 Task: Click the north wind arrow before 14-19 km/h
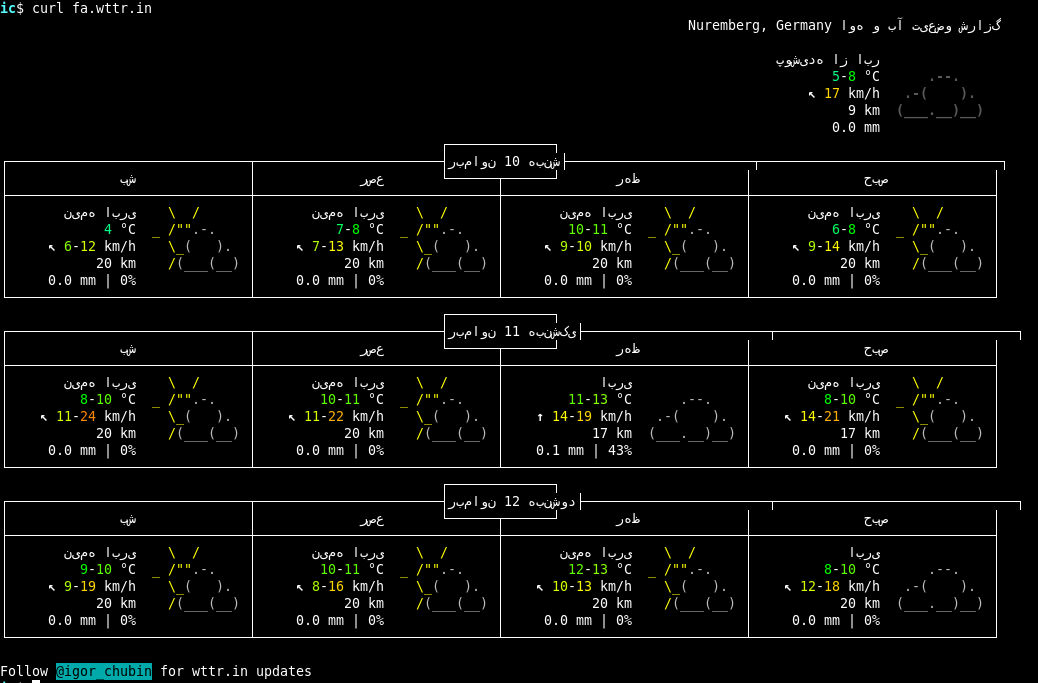pos(540,417)
